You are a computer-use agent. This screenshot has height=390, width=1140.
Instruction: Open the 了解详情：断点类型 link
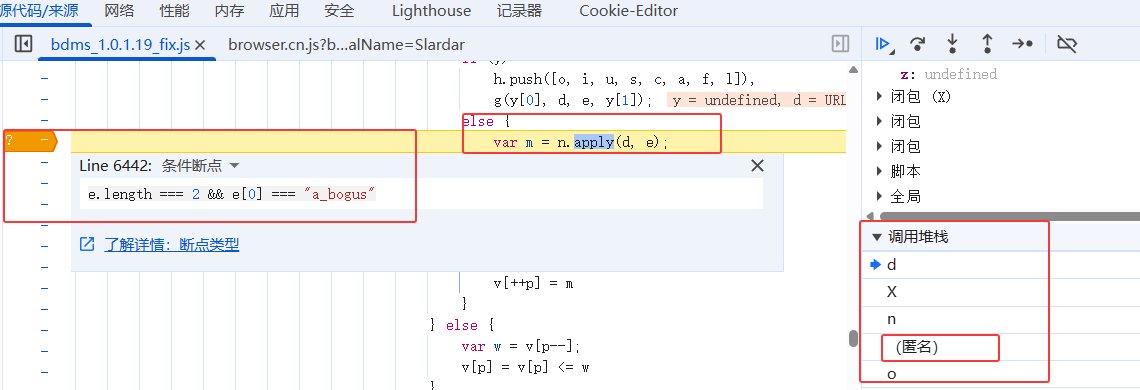[x=172, y=244]
